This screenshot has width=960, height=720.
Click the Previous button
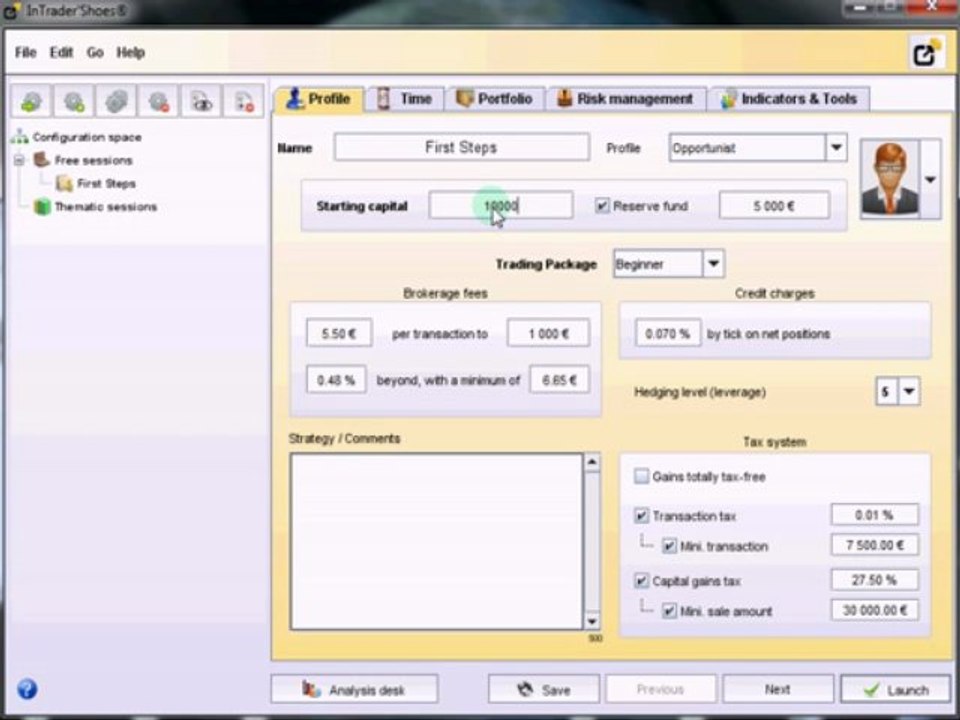click(661, 690)
